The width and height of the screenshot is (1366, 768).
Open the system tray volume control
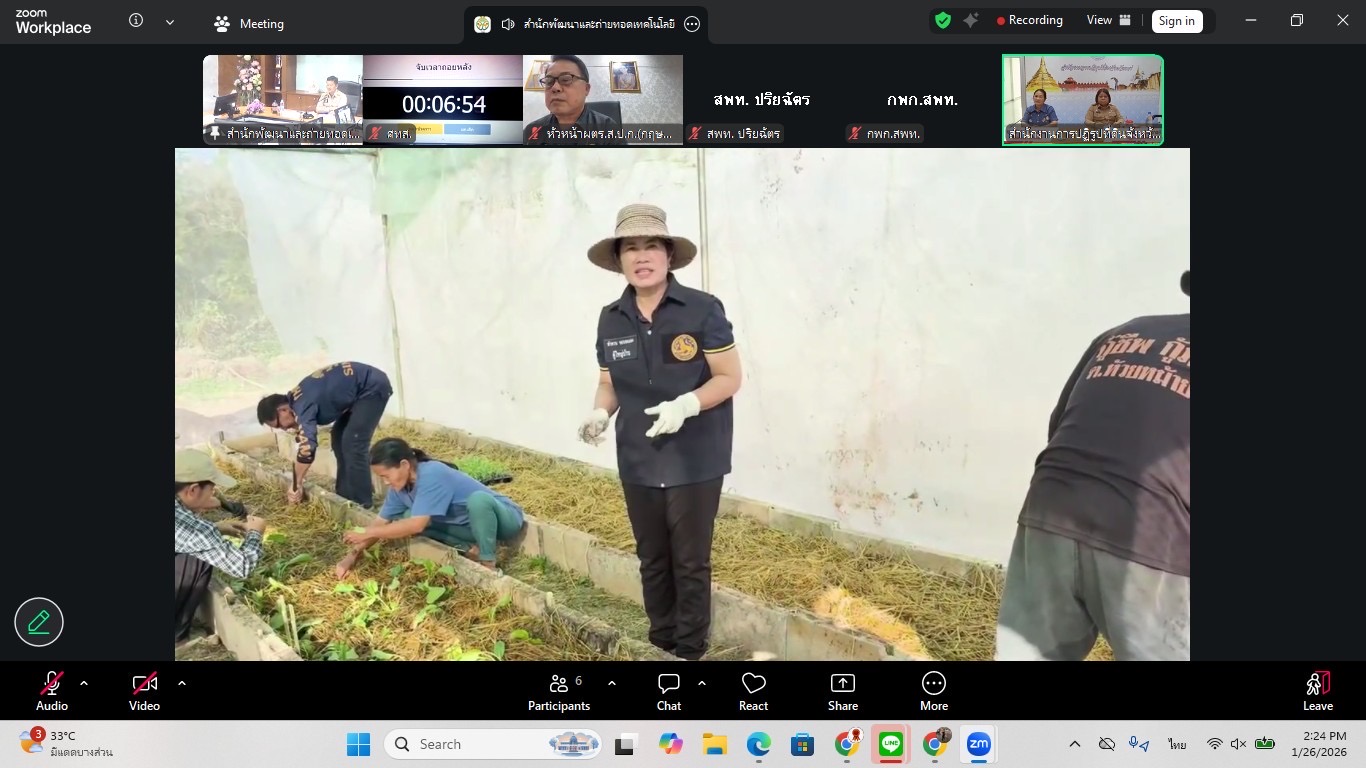pos(1238,744)
